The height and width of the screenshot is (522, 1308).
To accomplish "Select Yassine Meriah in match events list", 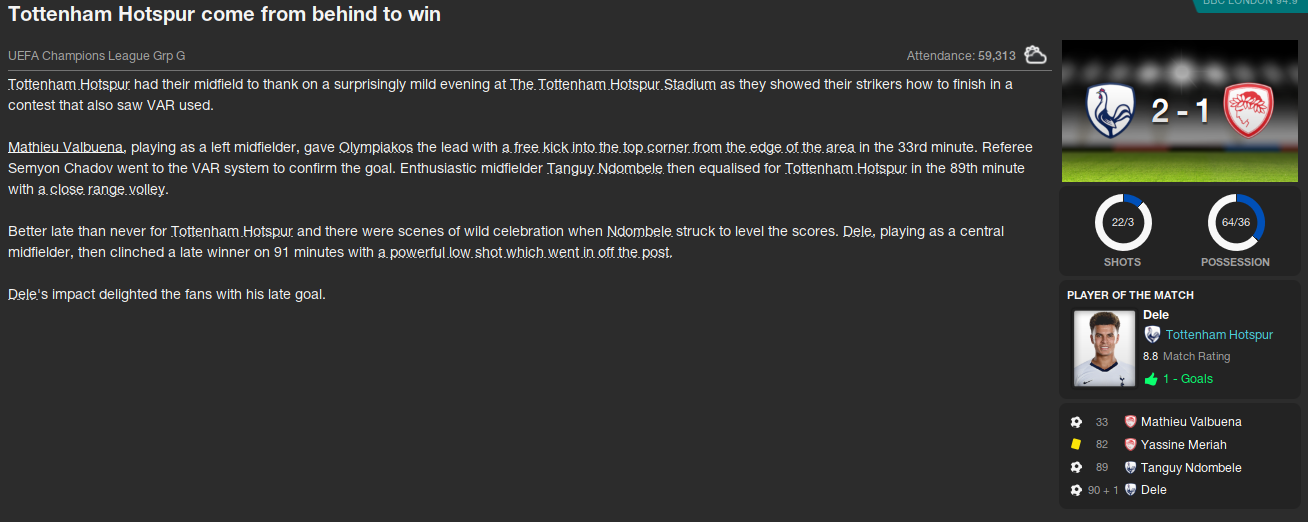I will coord(1183,445).
